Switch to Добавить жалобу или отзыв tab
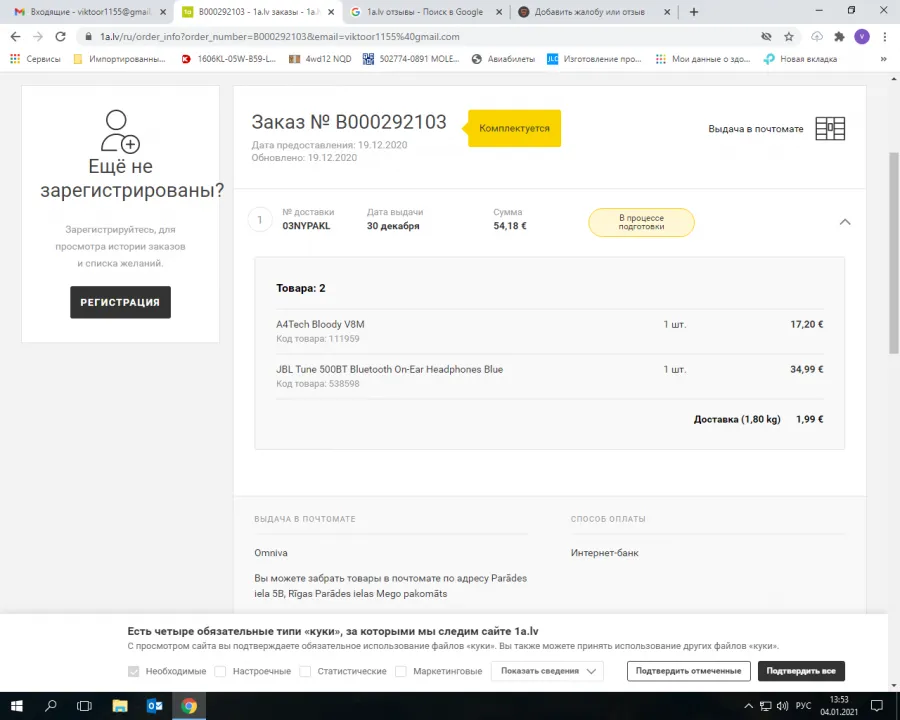This screenshot has height=720, width=900. click(593, 11)
